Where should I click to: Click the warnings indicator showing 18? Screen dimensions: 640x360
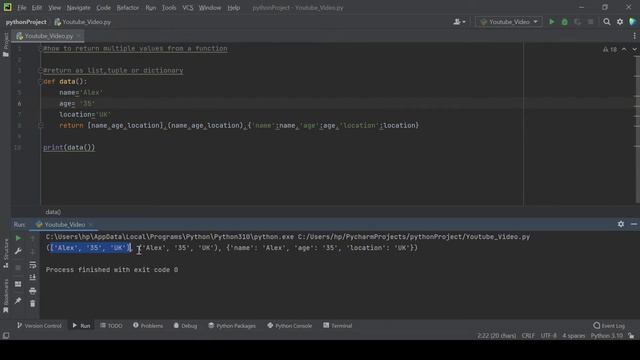click(x=610, y=49)
